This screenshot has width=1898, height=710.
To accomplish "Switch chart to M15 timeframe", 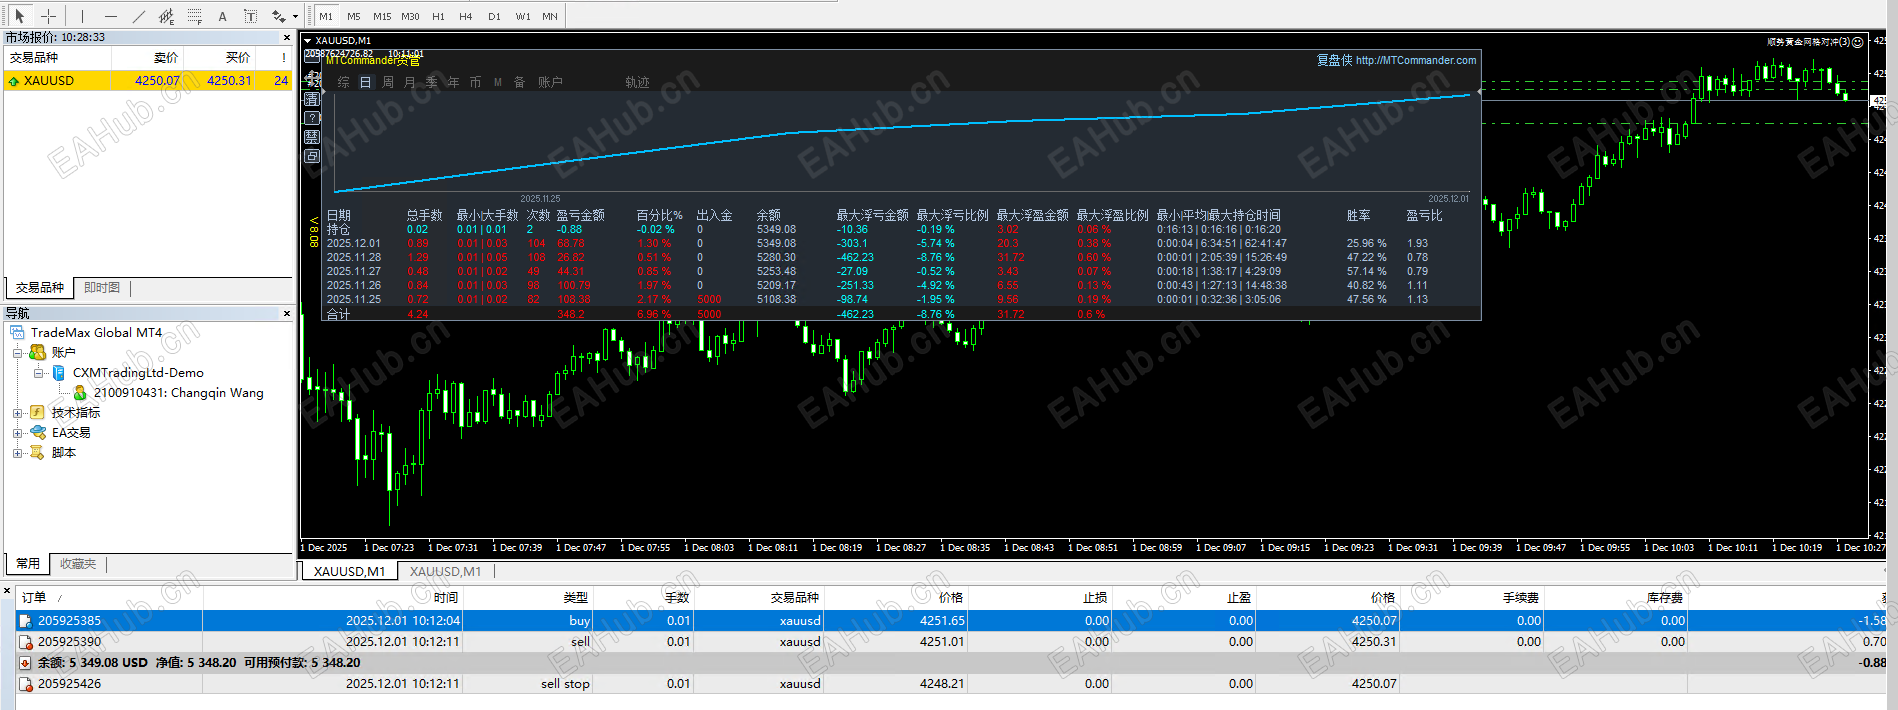I will click(x=382, y=16).
